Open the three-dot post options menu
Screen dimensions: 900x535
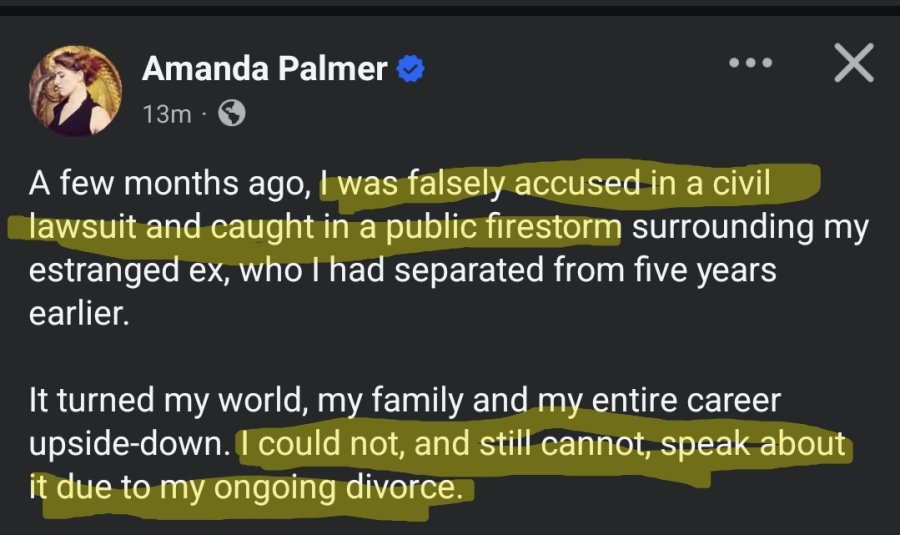[x=751, y=62]
